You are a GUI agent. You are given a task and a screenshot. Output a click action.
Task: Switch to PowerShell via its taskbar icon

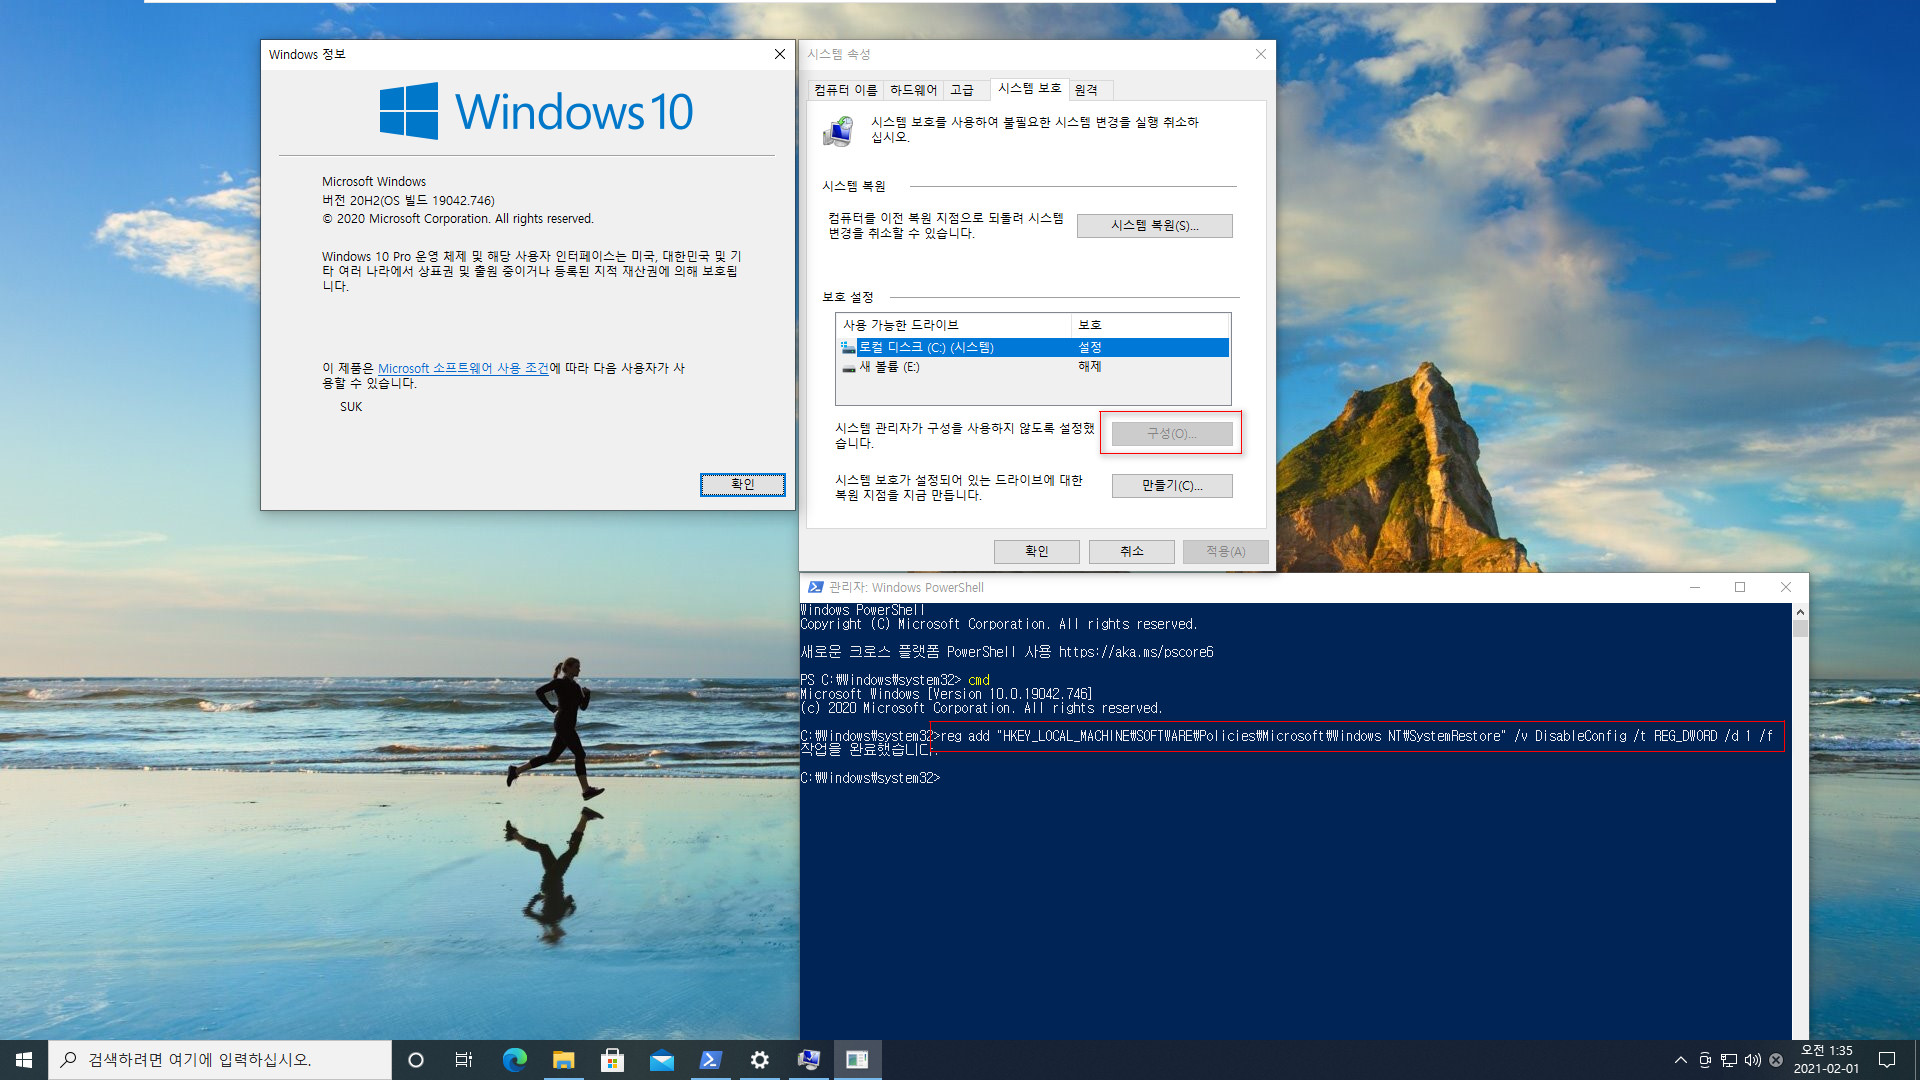point(710,1060)
